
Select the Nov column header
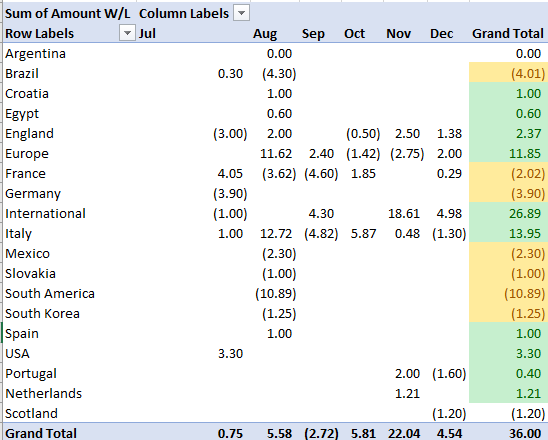[x=398, y=34]
